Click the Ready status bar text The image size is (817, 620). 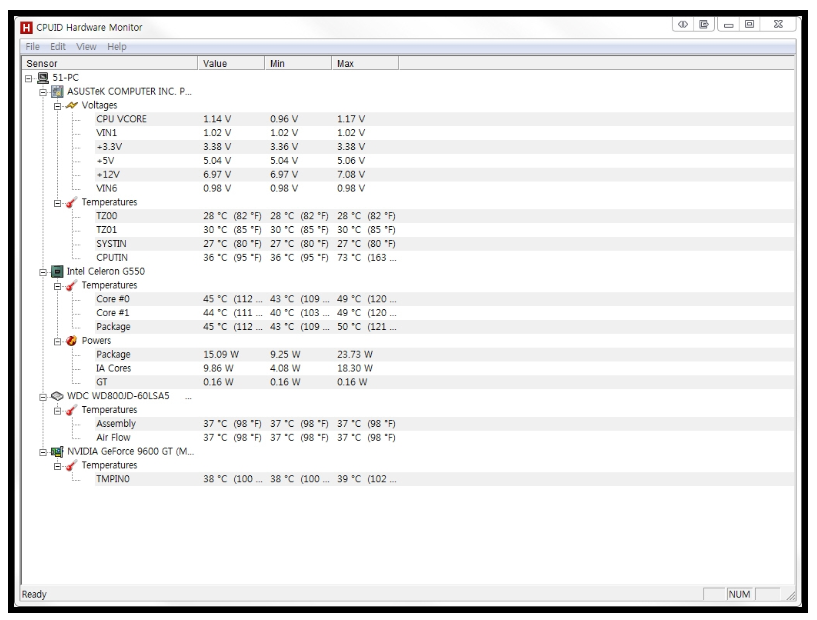coord(34,594)
